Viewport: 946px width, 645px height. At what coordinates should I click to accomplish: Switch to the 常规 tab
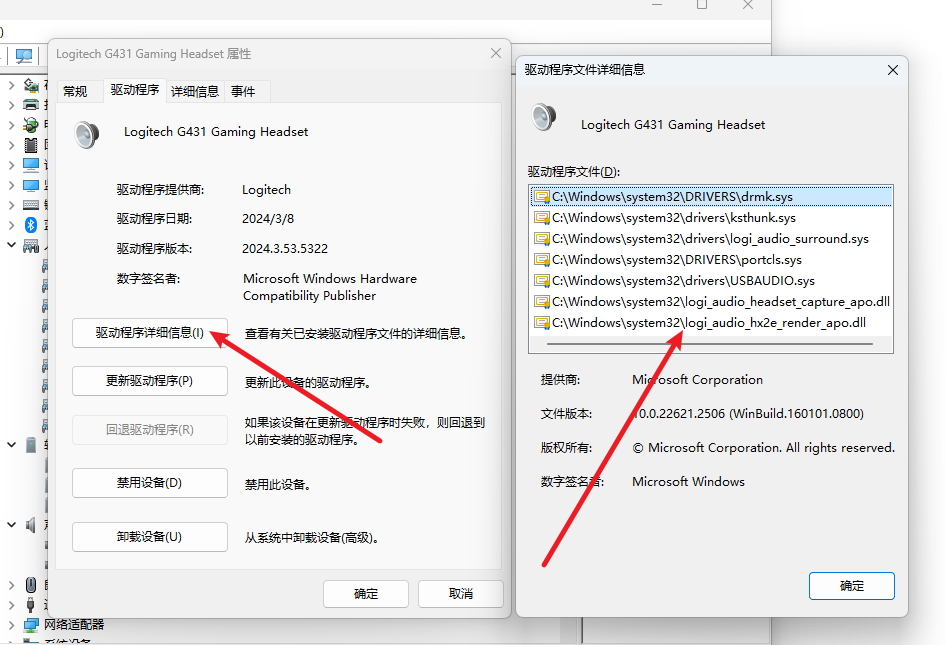click(75, 91)
